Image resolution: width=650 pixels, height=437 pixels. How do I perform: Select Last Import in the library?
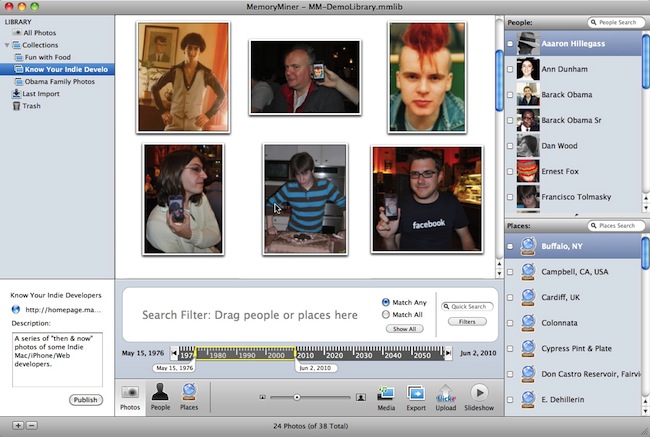click(x=41, y=94)
